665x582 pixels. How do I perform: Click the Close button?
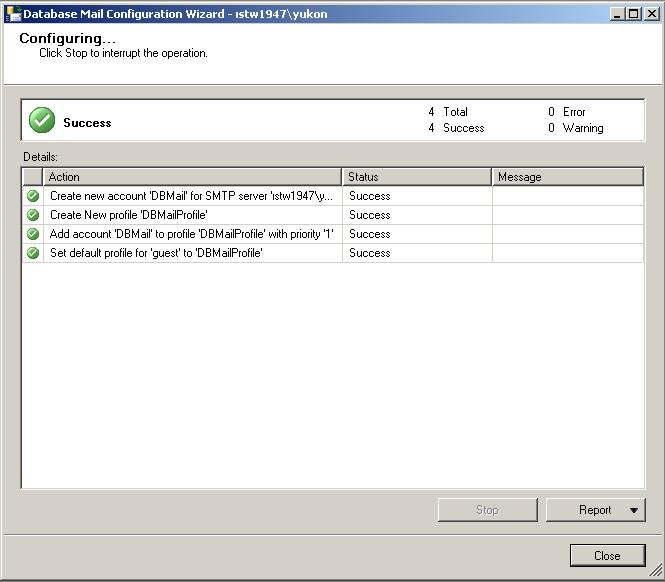607,555
